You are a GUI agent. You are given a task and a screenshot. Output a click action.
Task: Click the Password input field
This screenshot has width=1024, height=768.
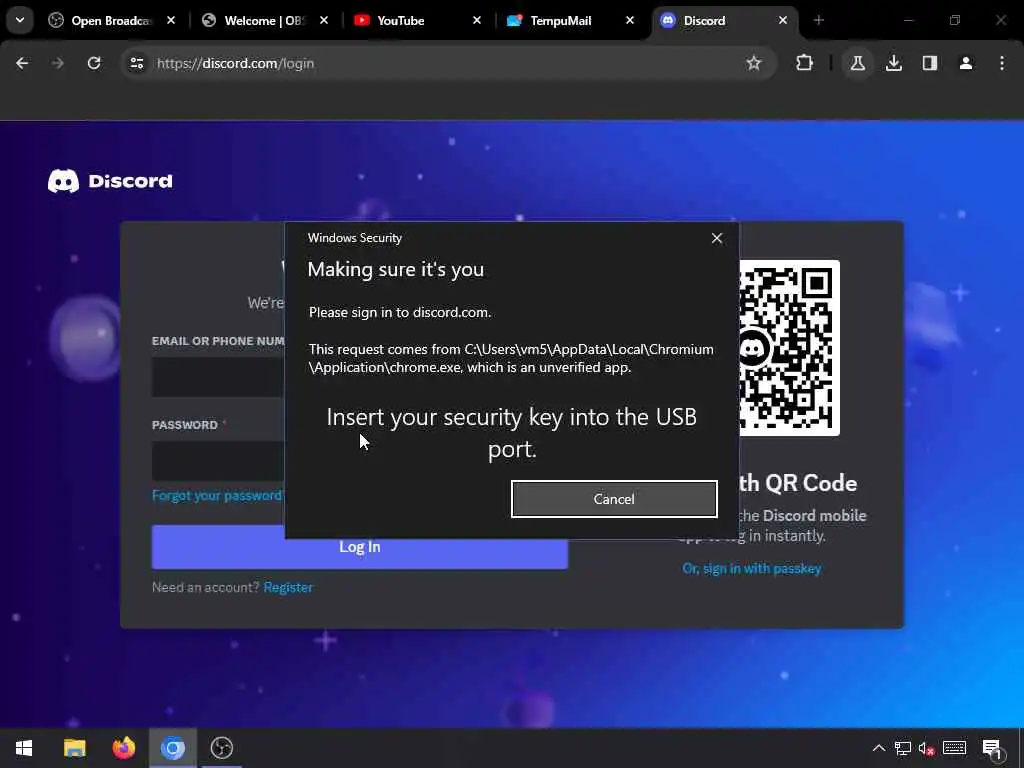pos(218,460)
